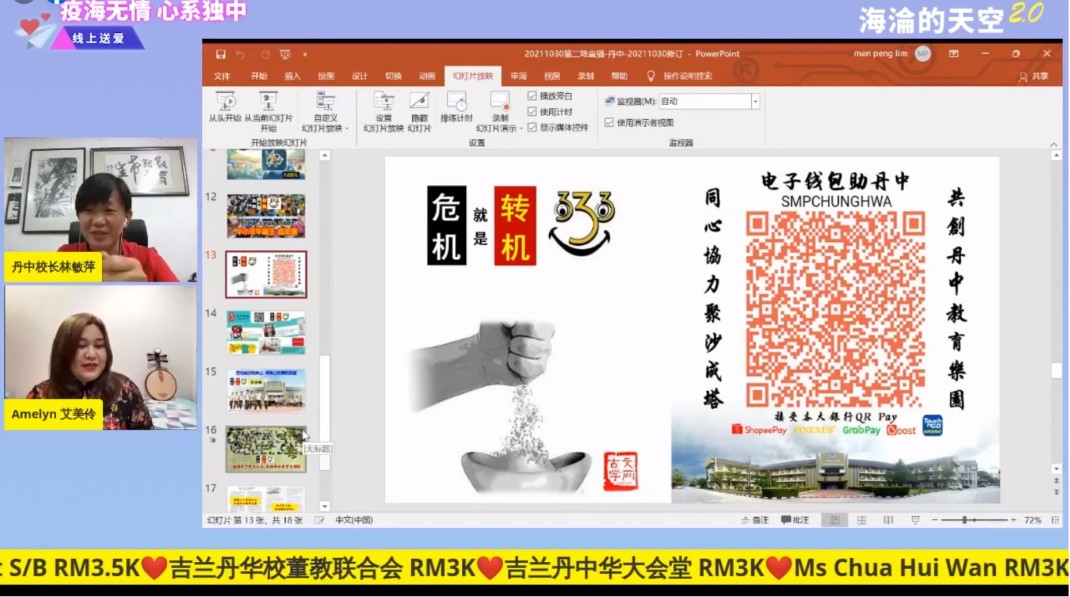Viewport: 1070px width, 597px height.
Task: Expand the Custom Slide Show (自定义幻灯片放映) menu
Action: tap(325, 128)
